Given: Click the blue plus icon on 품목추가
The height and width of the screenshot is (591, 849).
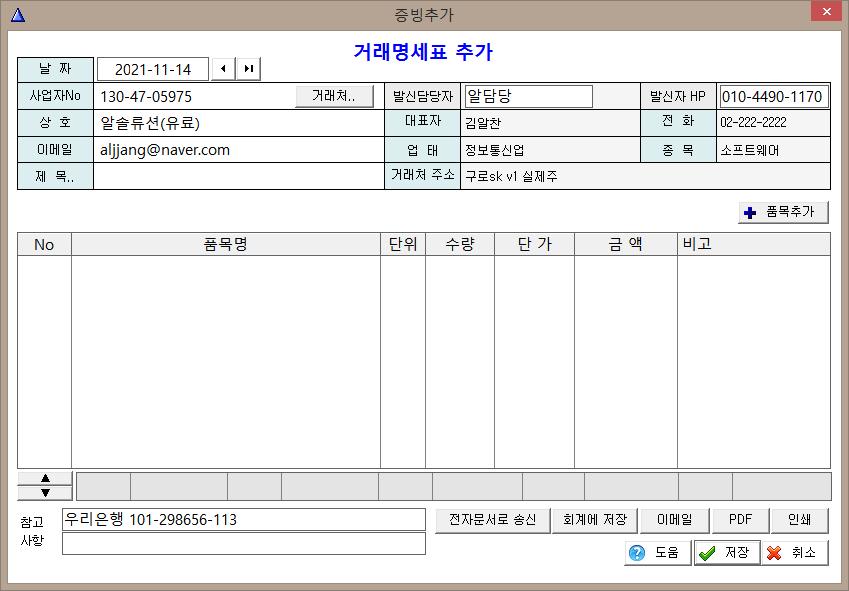Looking at the screenshot, I should (750, 213).
